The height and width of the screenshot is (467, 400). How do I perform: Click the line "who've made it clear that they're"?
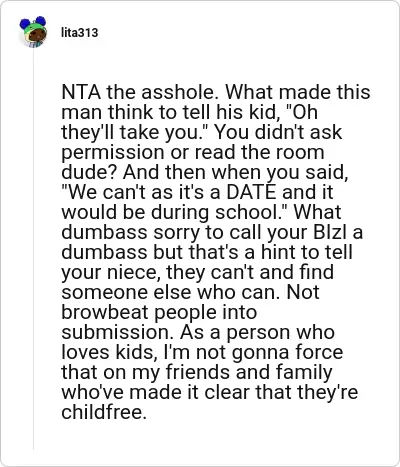[x=210, y=392]
